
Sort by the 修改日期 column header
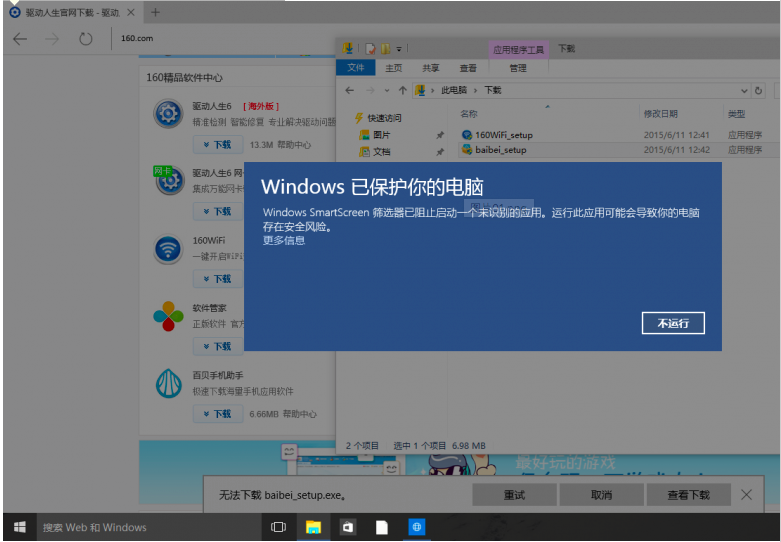point(660,114)
